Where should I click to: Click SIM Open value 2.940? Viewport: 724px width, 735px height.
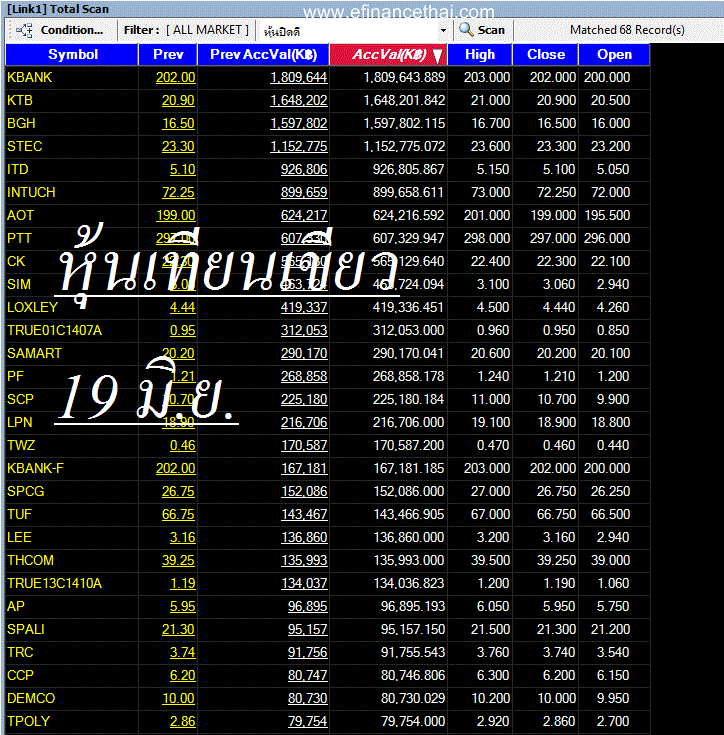612,284
